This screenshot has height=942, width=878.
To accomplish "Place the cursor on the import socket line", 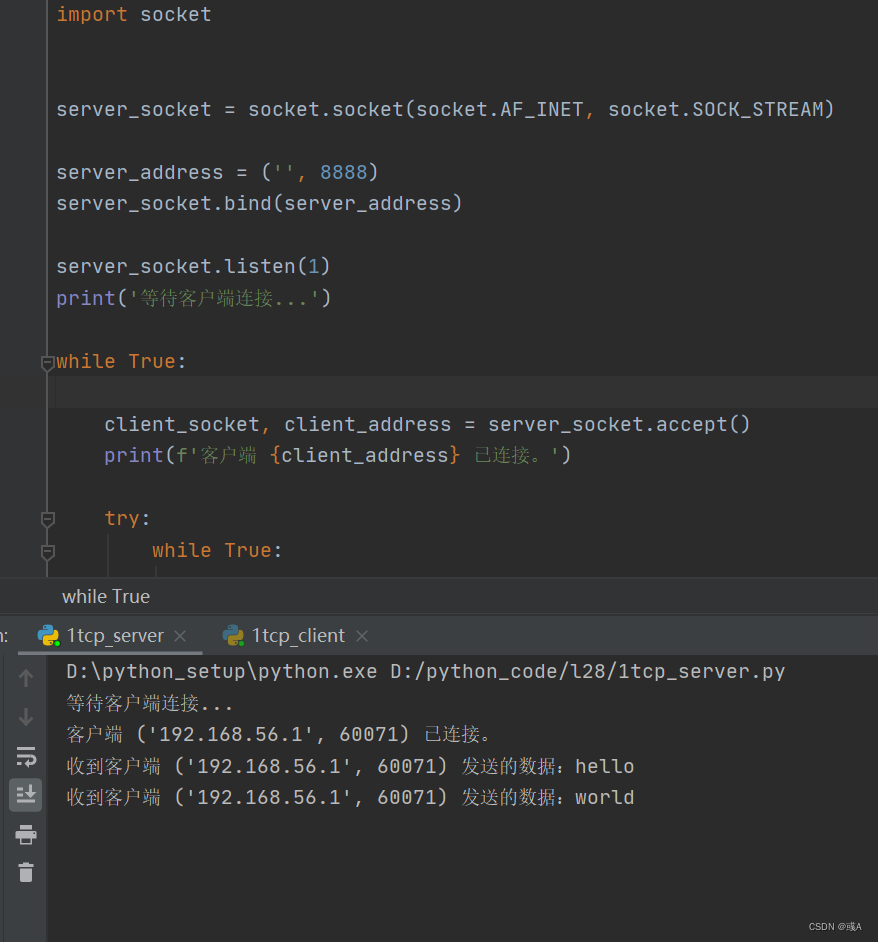I will point(134,14).
